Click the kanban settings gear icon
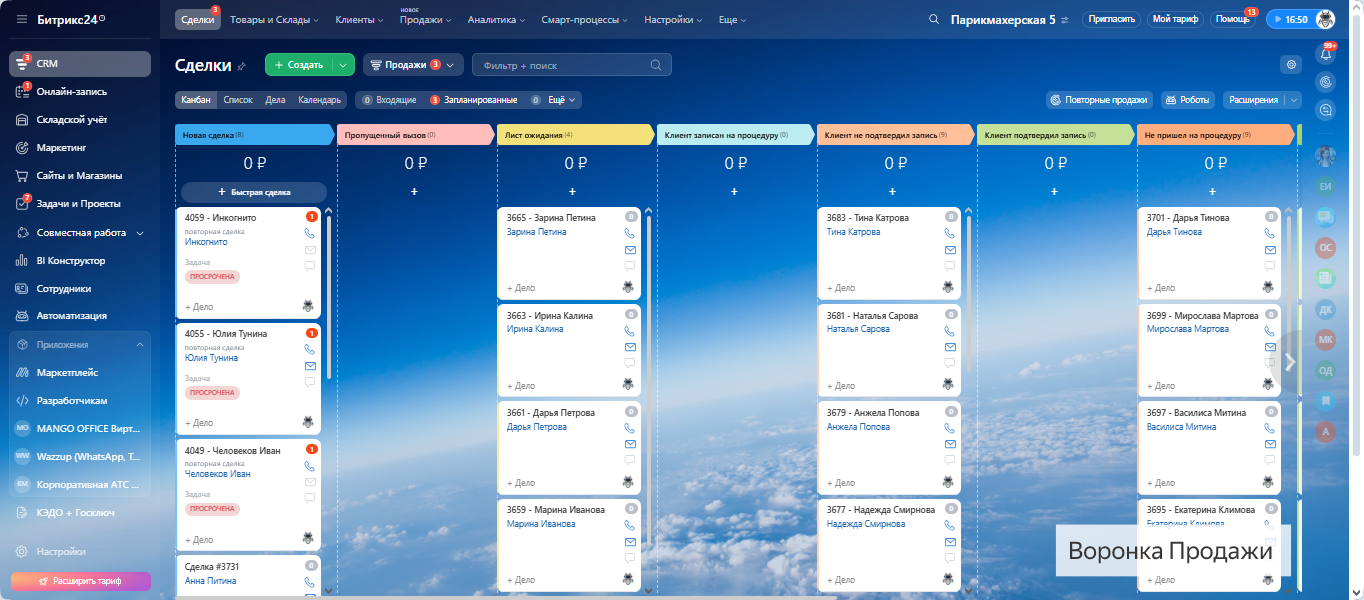1364x600 pixels. pos(1292,65)
